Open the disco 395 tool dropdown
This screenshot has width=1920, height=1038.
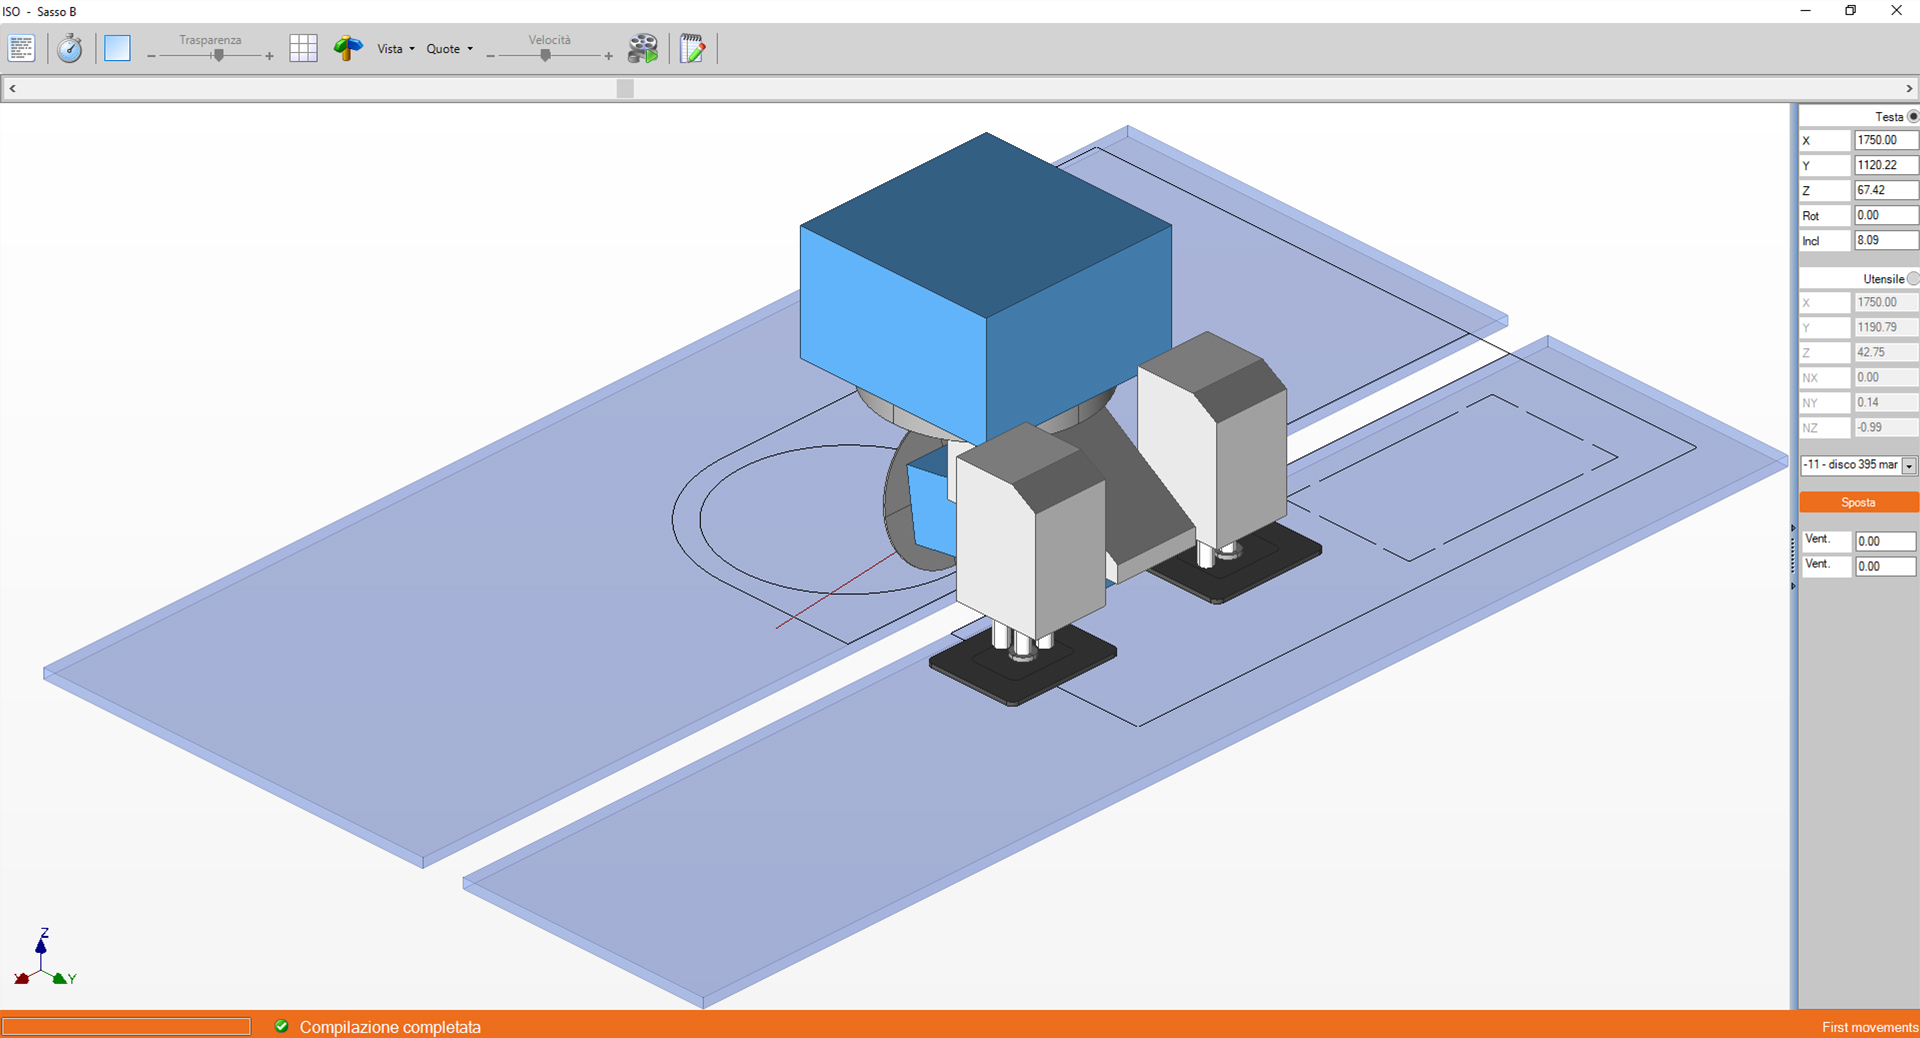[x=1909, y=465]
